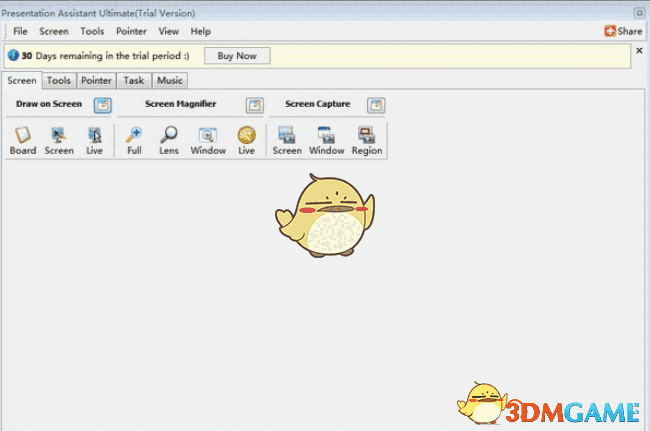The image size is (650, 431).
Task: Click the Buy Now button
Action: tap(237, 56)
